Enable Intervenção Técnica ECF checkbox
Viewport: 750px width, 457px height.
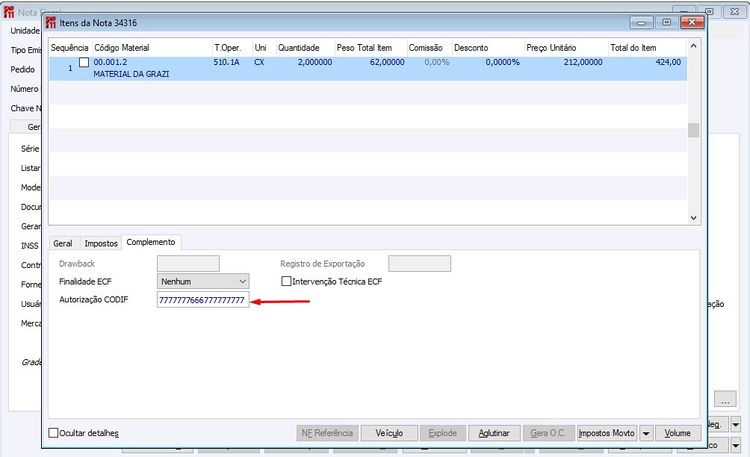coord(286,281)
